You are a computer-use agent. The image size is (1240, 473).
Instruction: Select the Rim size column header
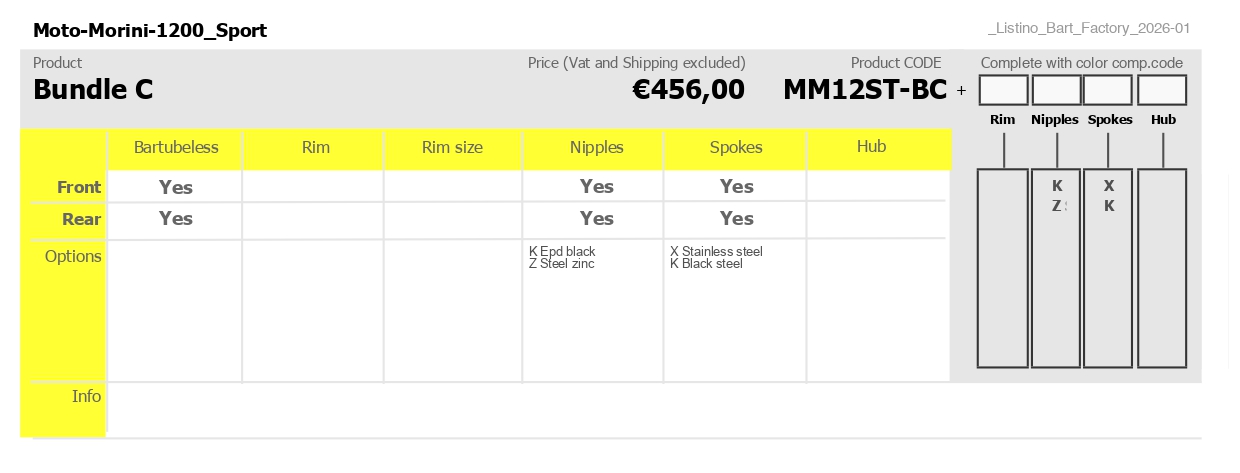pos(452,147)
